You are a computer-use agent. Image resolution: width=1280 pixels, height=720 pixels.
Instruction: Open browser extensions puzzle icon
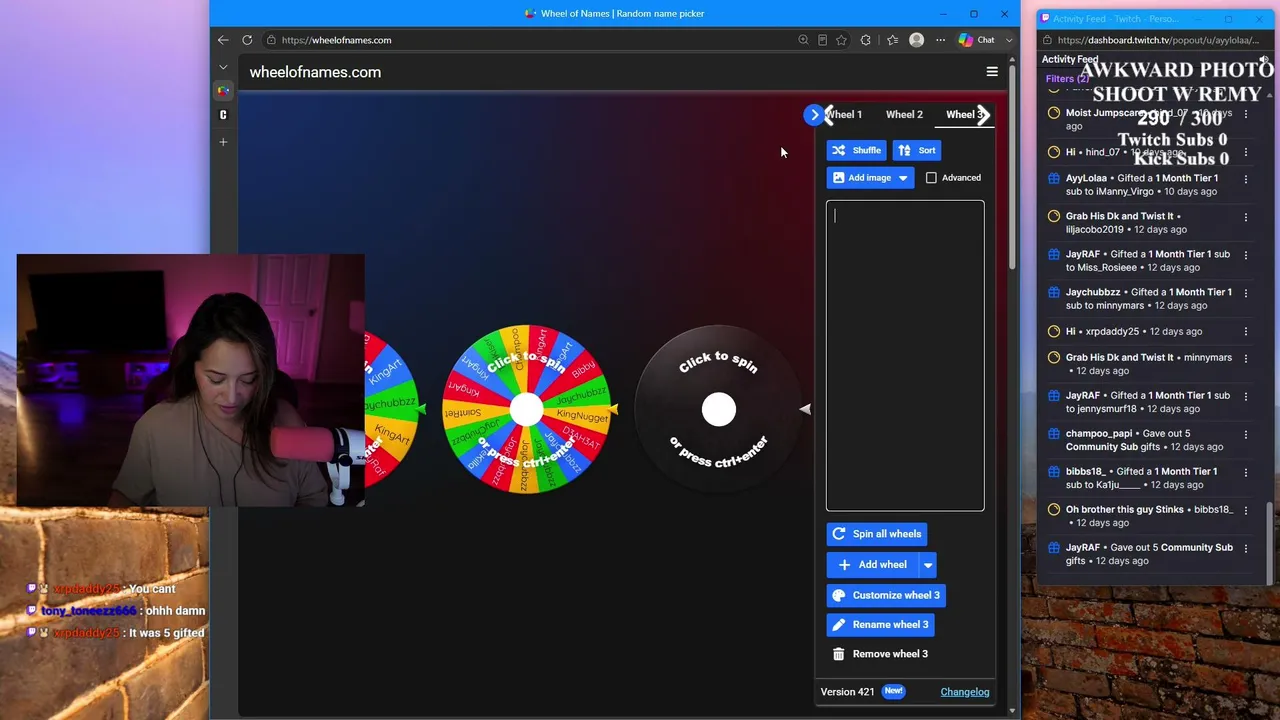point(866,40)
